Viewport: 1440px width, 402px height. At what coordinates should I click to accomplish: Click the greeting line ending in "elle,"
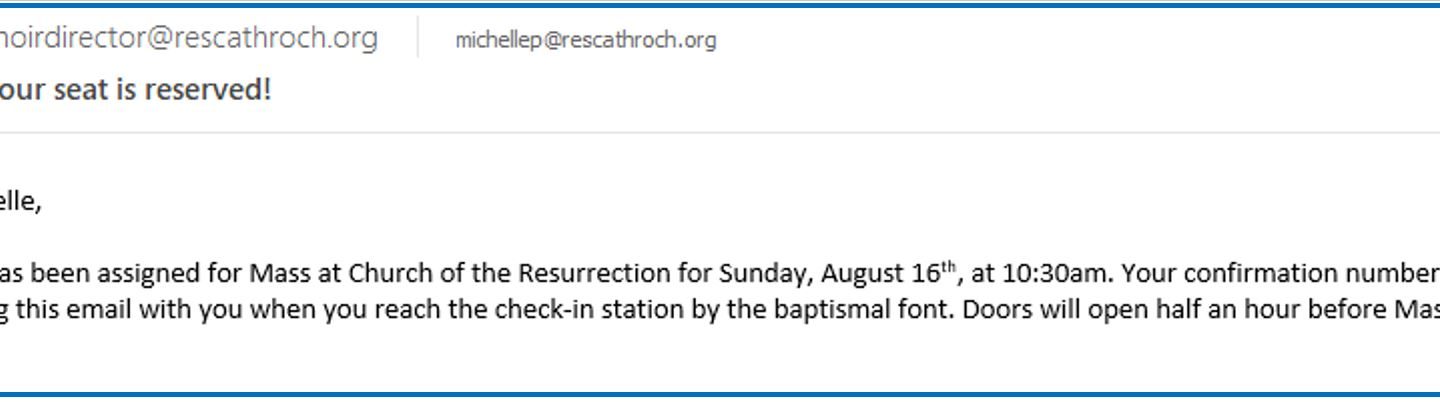[x=20, y=202]
